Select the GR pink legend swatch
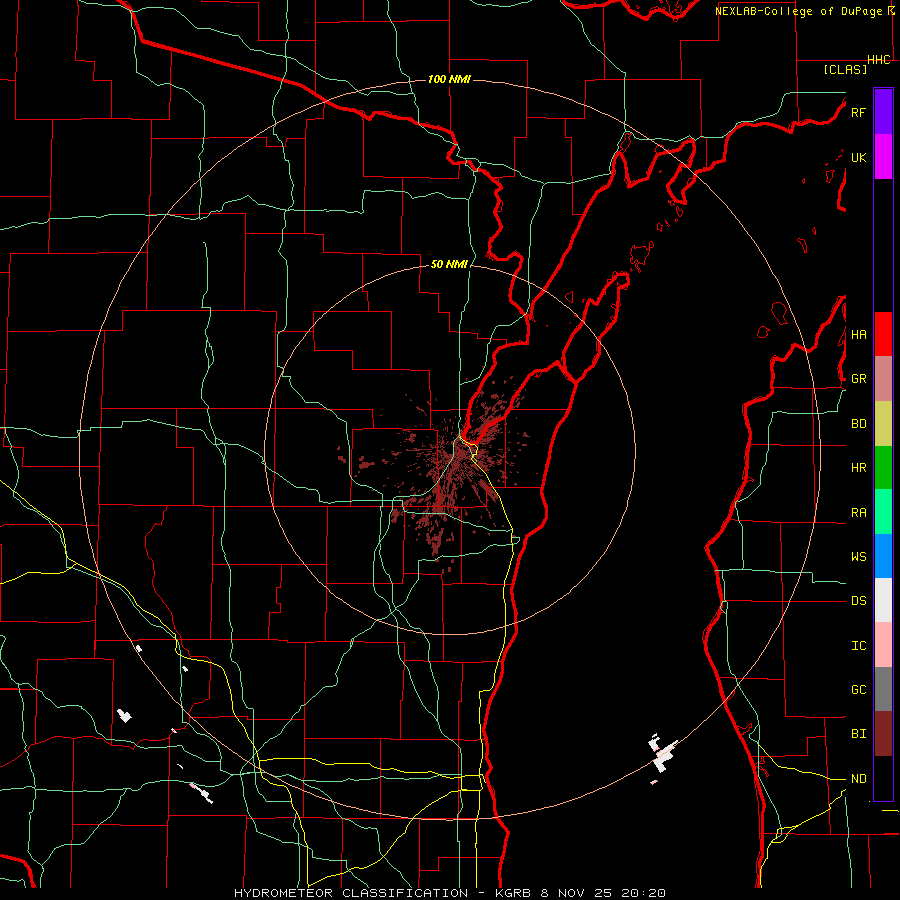900x900 pixels. tap(883, 379)
